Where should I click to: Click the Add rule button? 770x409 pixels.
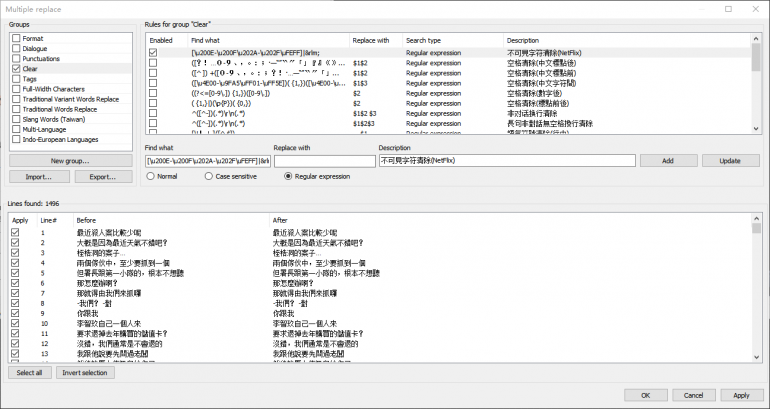[668, 161]
